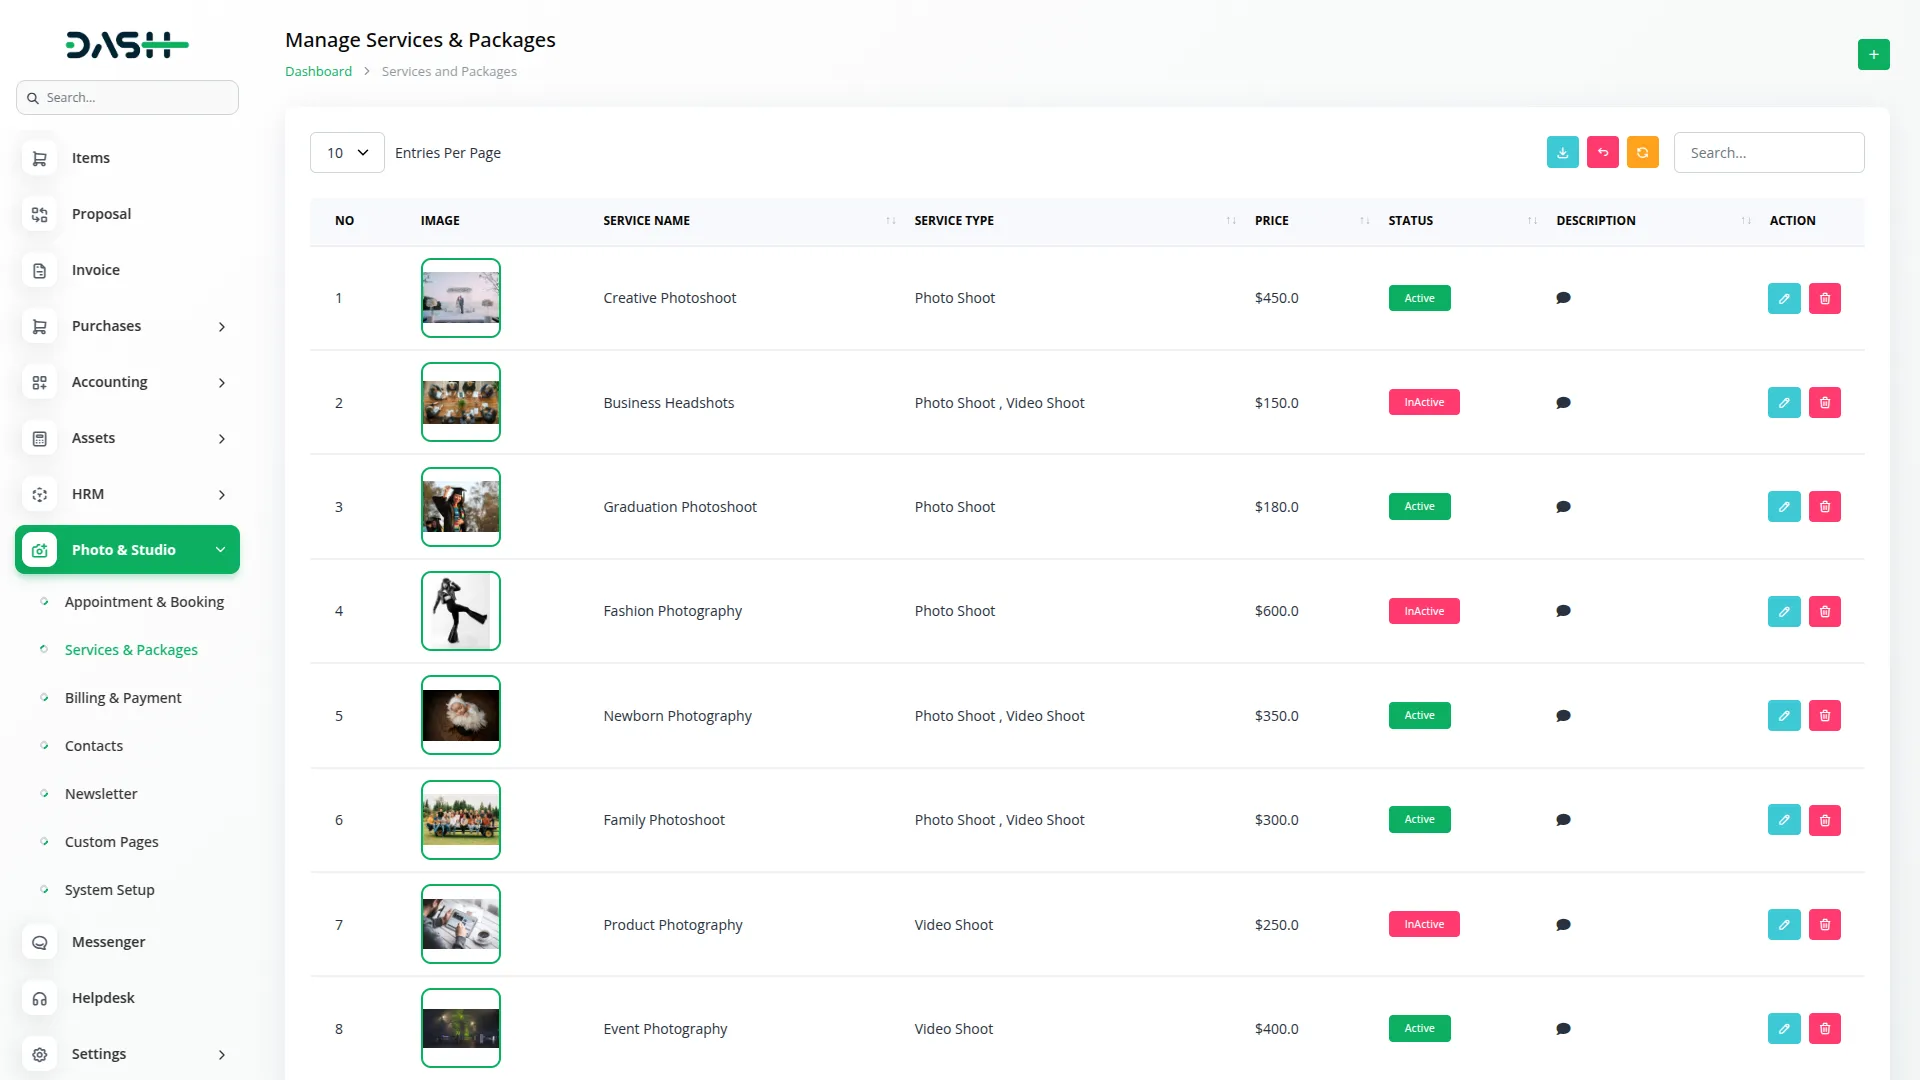This screenshot has width=1920, height=1080.
Task: Click the table search input field
Action: click(x=1768, y=152)
